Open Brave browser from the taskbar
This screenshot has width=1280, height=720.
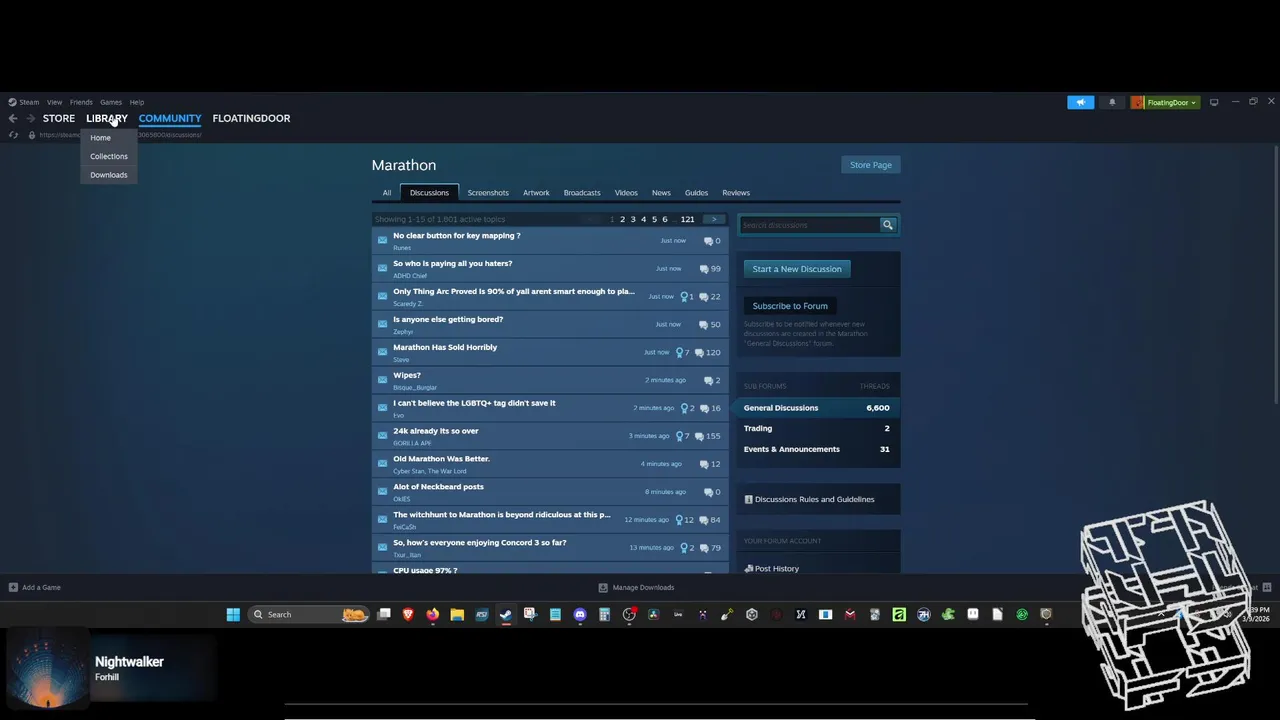coord(408,614)
